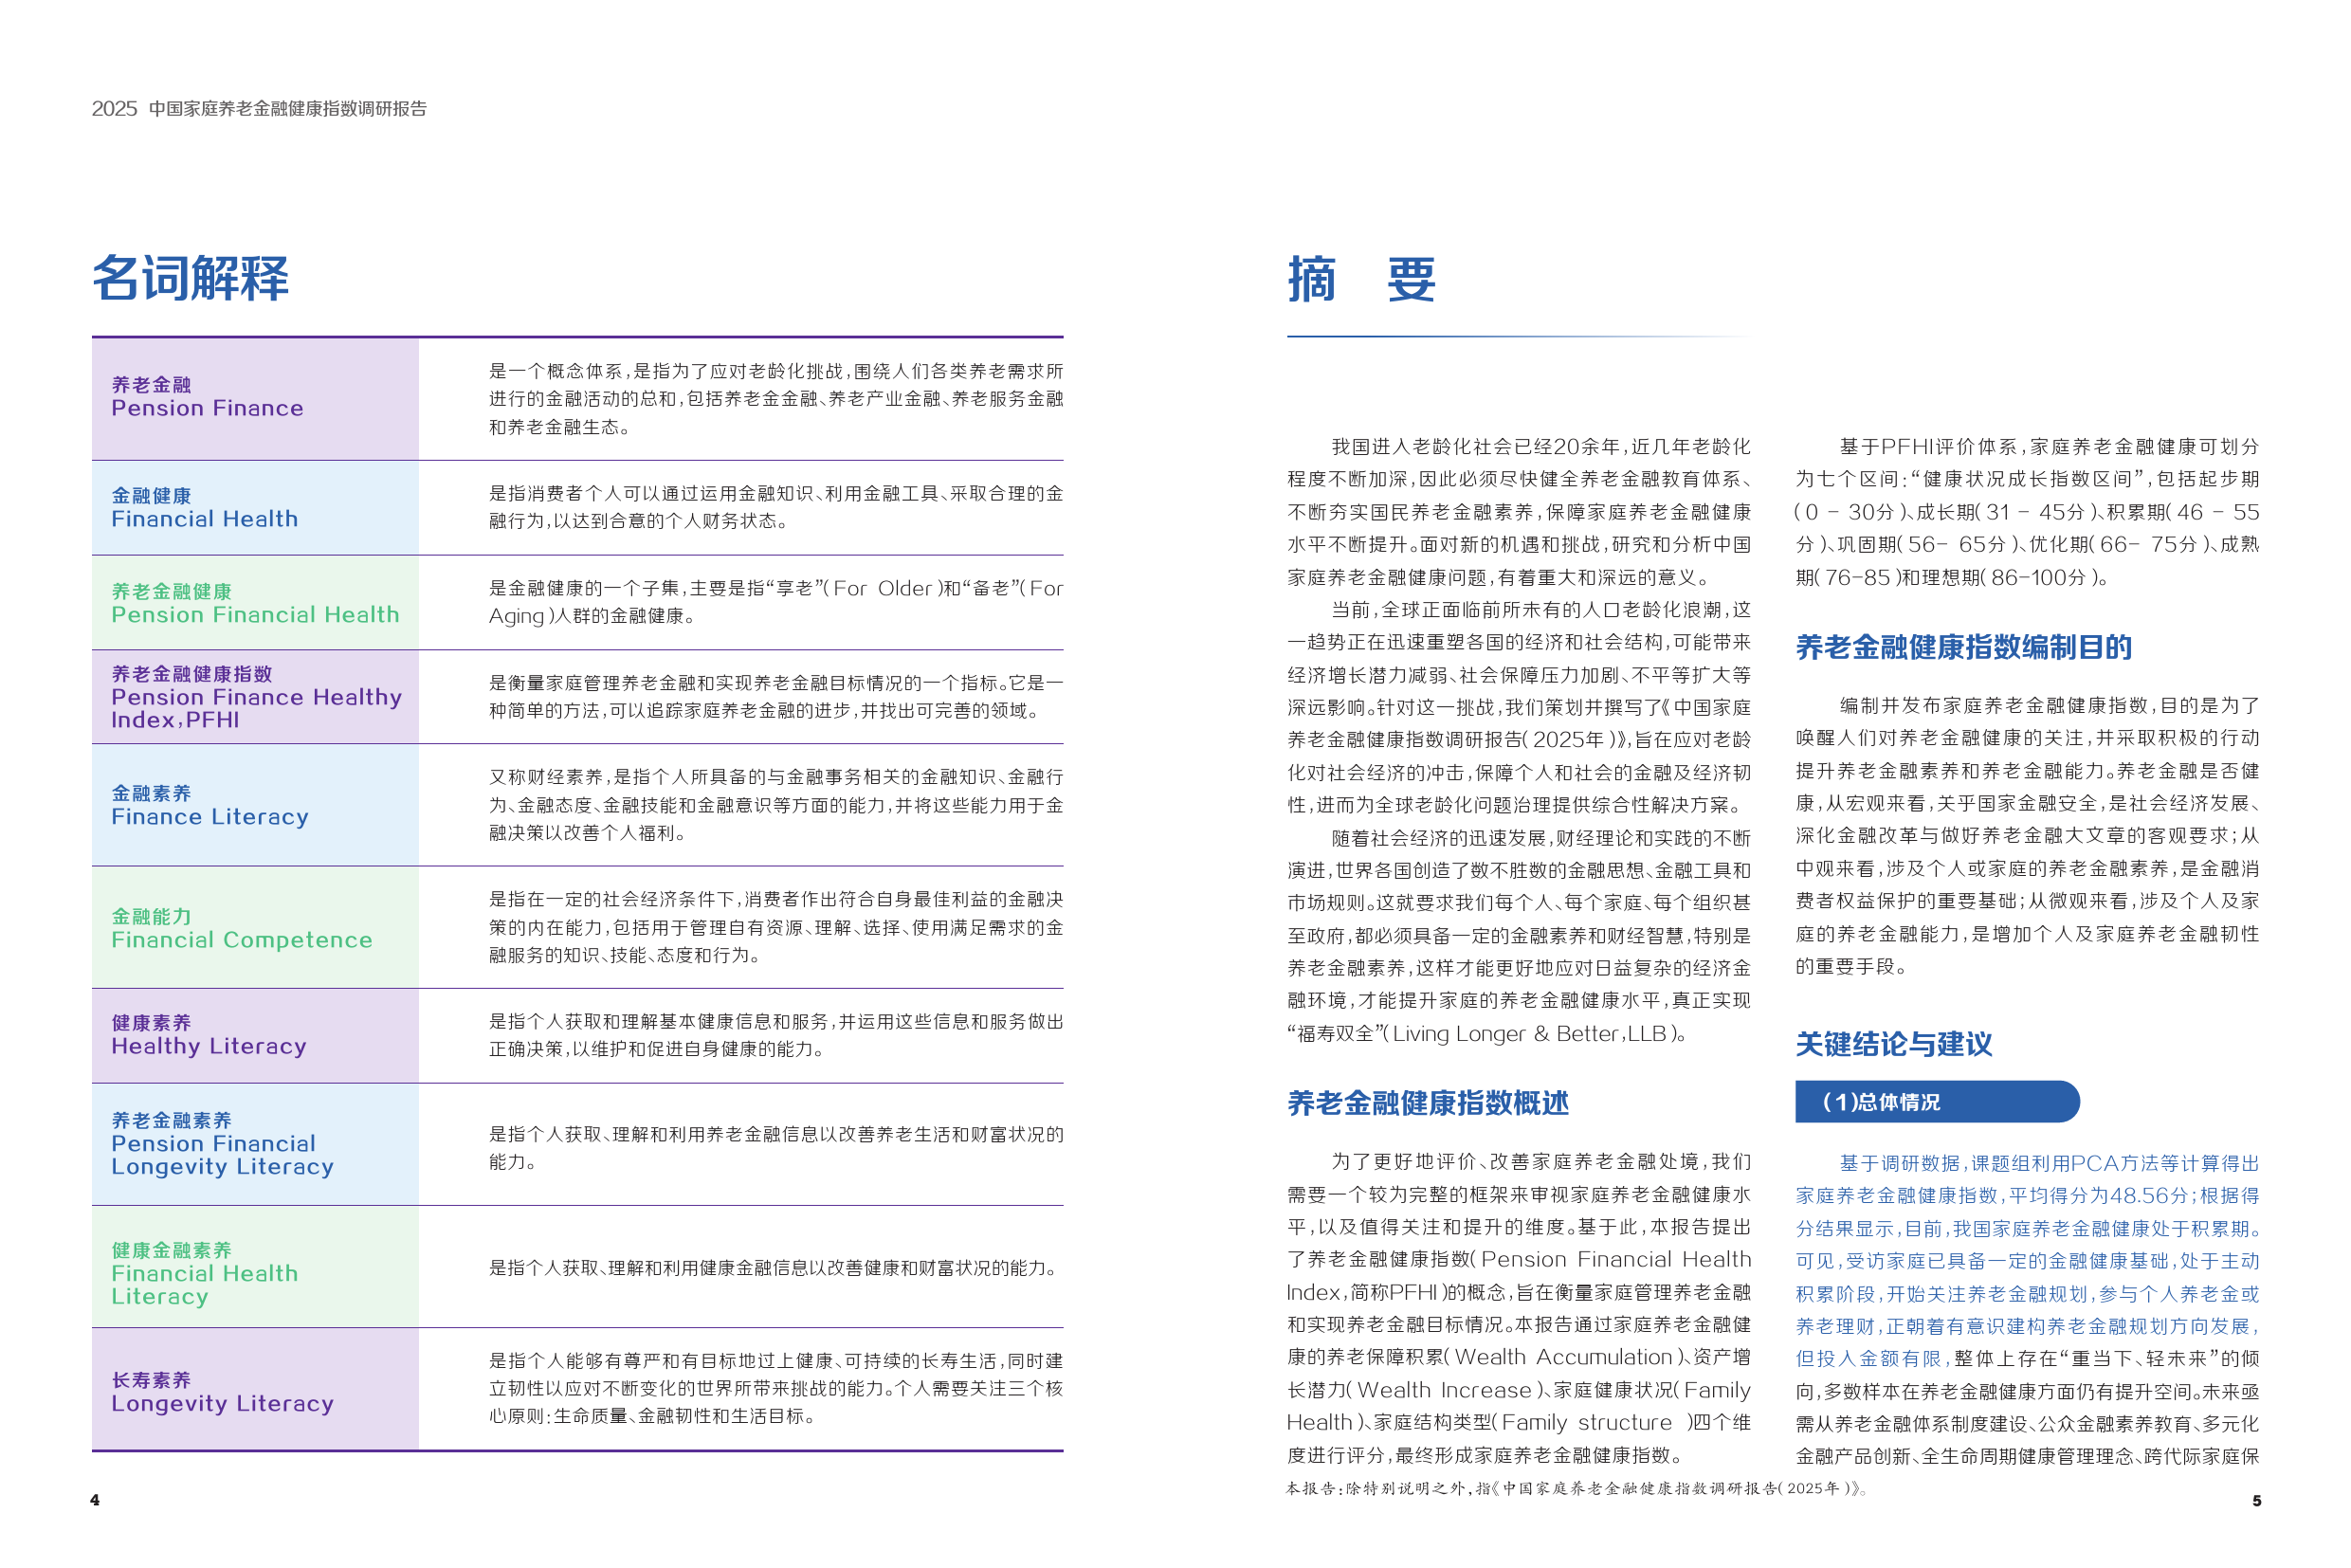Click section heading 关键结论与建议

coord(1894,1044)
